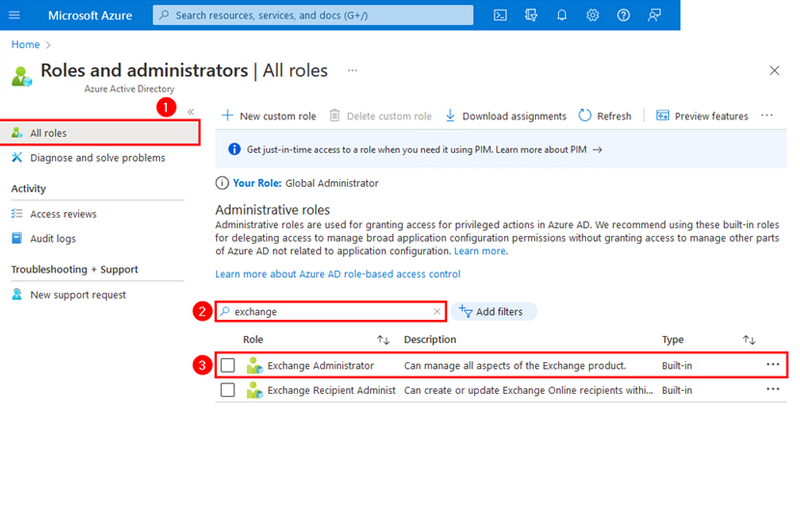Click Add filters
Viewport: 800px width, 520px height.
tap(493, 311)
